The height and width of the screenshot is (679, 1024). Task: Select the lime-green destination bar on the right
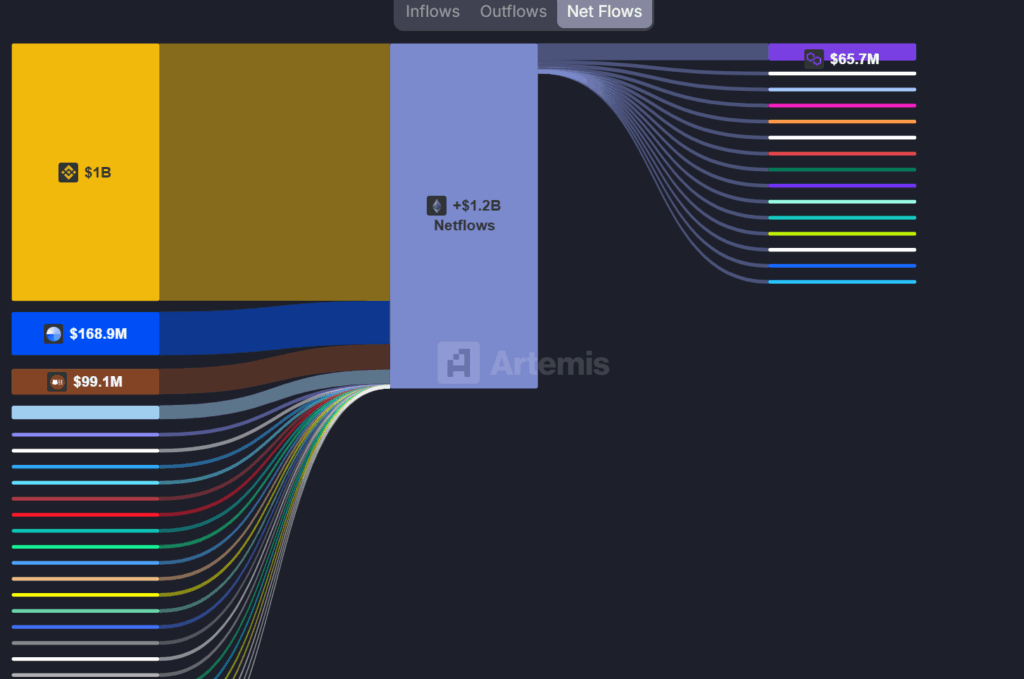tap(842, 234)
